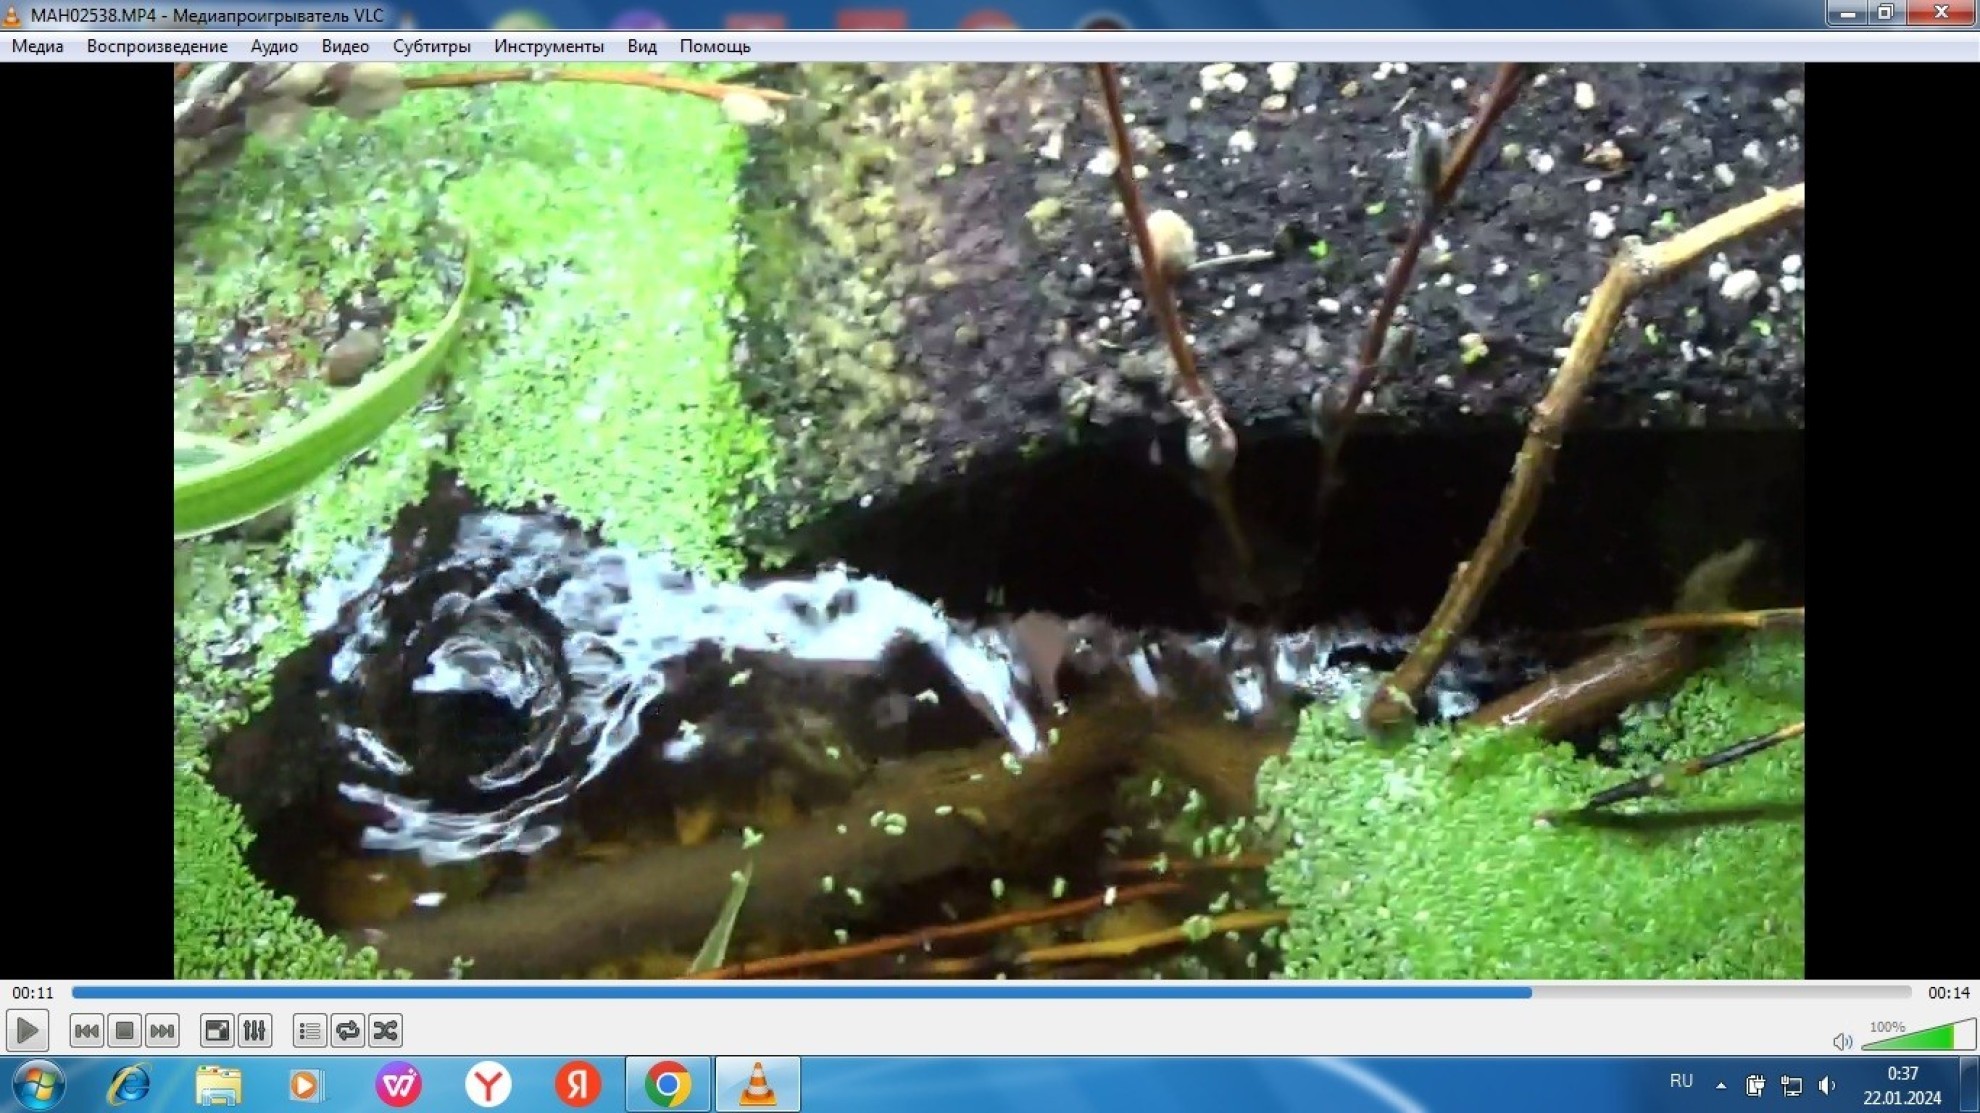This screenshot has height=1113, width=1980.
Task: Open the Субтитры menu
Action: coord(431,46)
